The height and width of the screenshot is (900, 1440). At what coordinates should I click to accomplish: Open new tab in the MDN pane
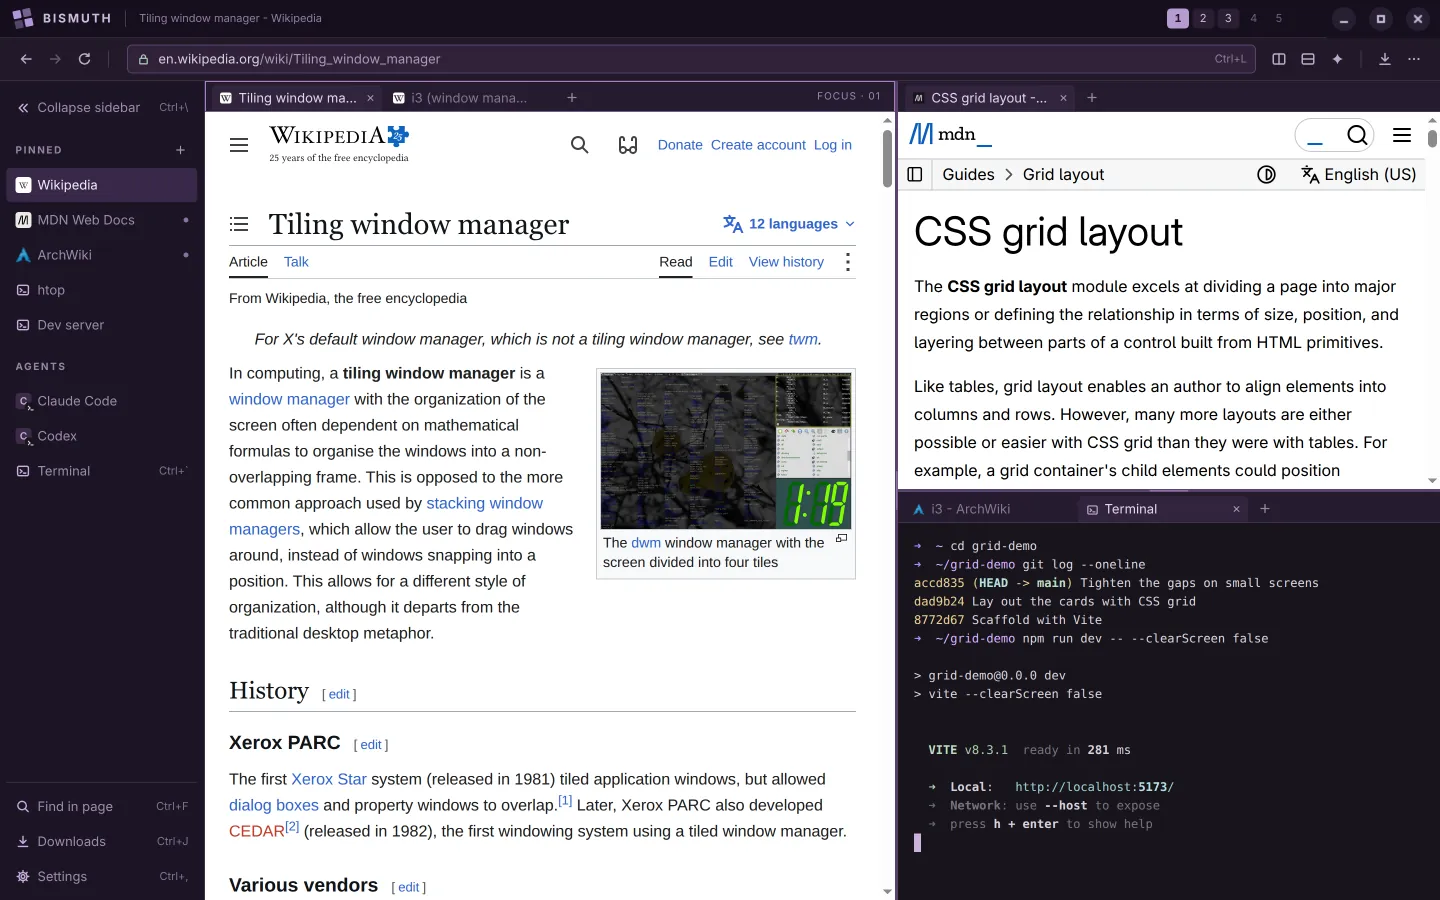click(1092, 98)
